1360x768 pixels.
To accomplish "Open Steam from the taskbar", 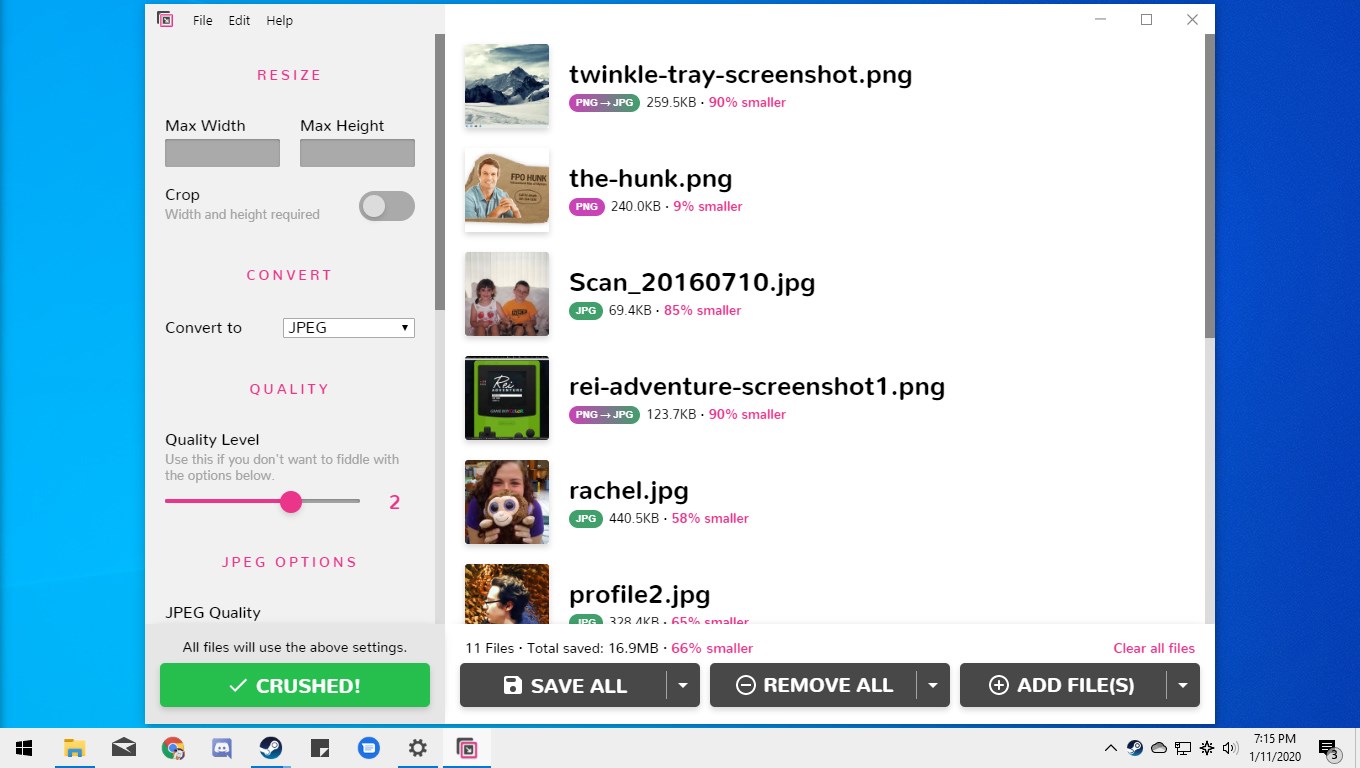I will coord(271,748).
